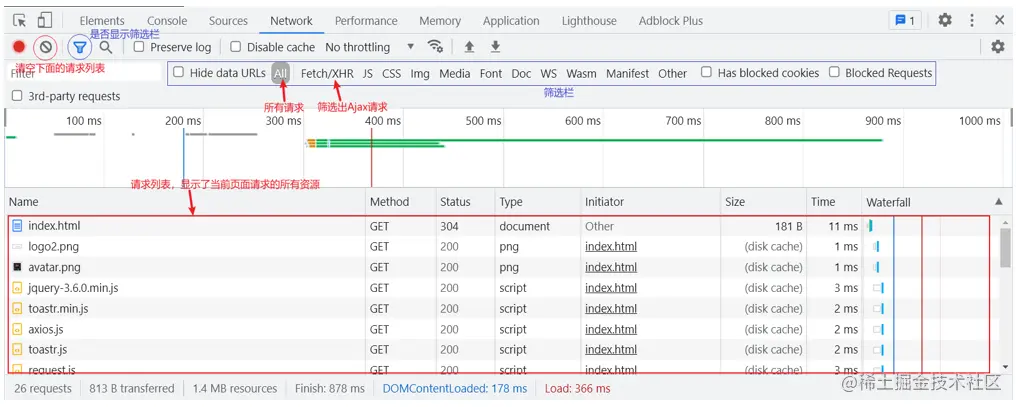Open network panel settings gear

(x=998, y=47)
